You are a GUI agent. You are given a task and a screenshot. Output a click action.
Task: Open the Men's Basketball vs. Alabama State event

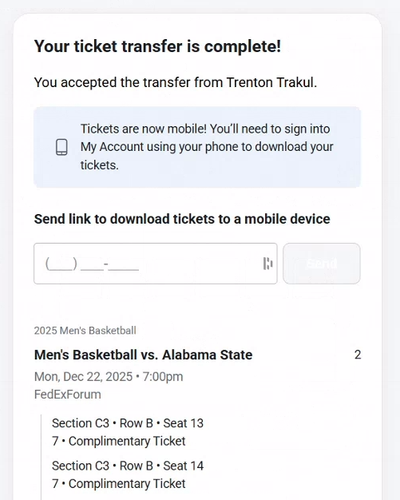[x=143, y=355]
